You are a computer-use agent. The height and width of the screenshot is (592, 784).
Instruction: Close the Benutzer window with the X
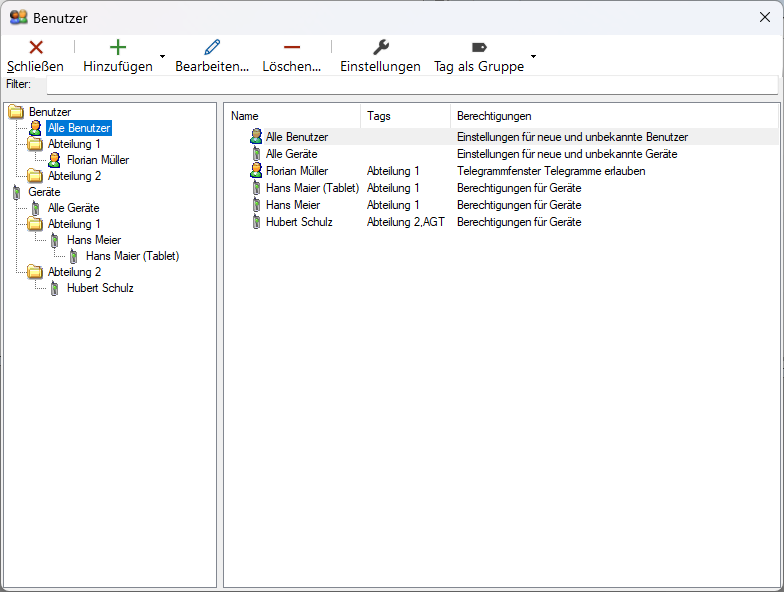pos(764,18)
